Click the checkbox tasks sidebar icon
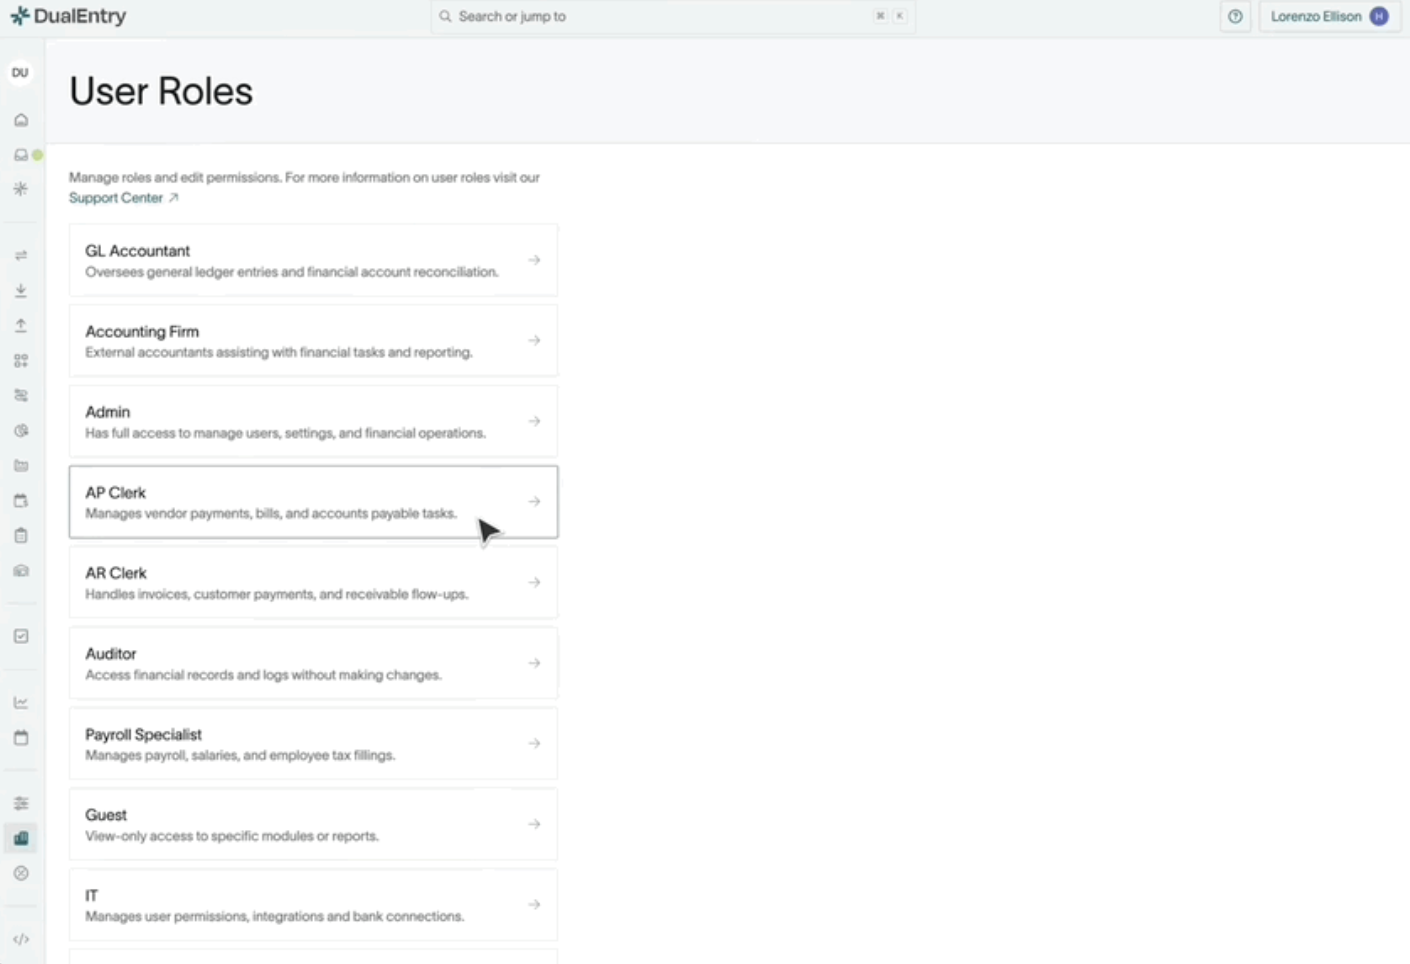 point(21,636)
